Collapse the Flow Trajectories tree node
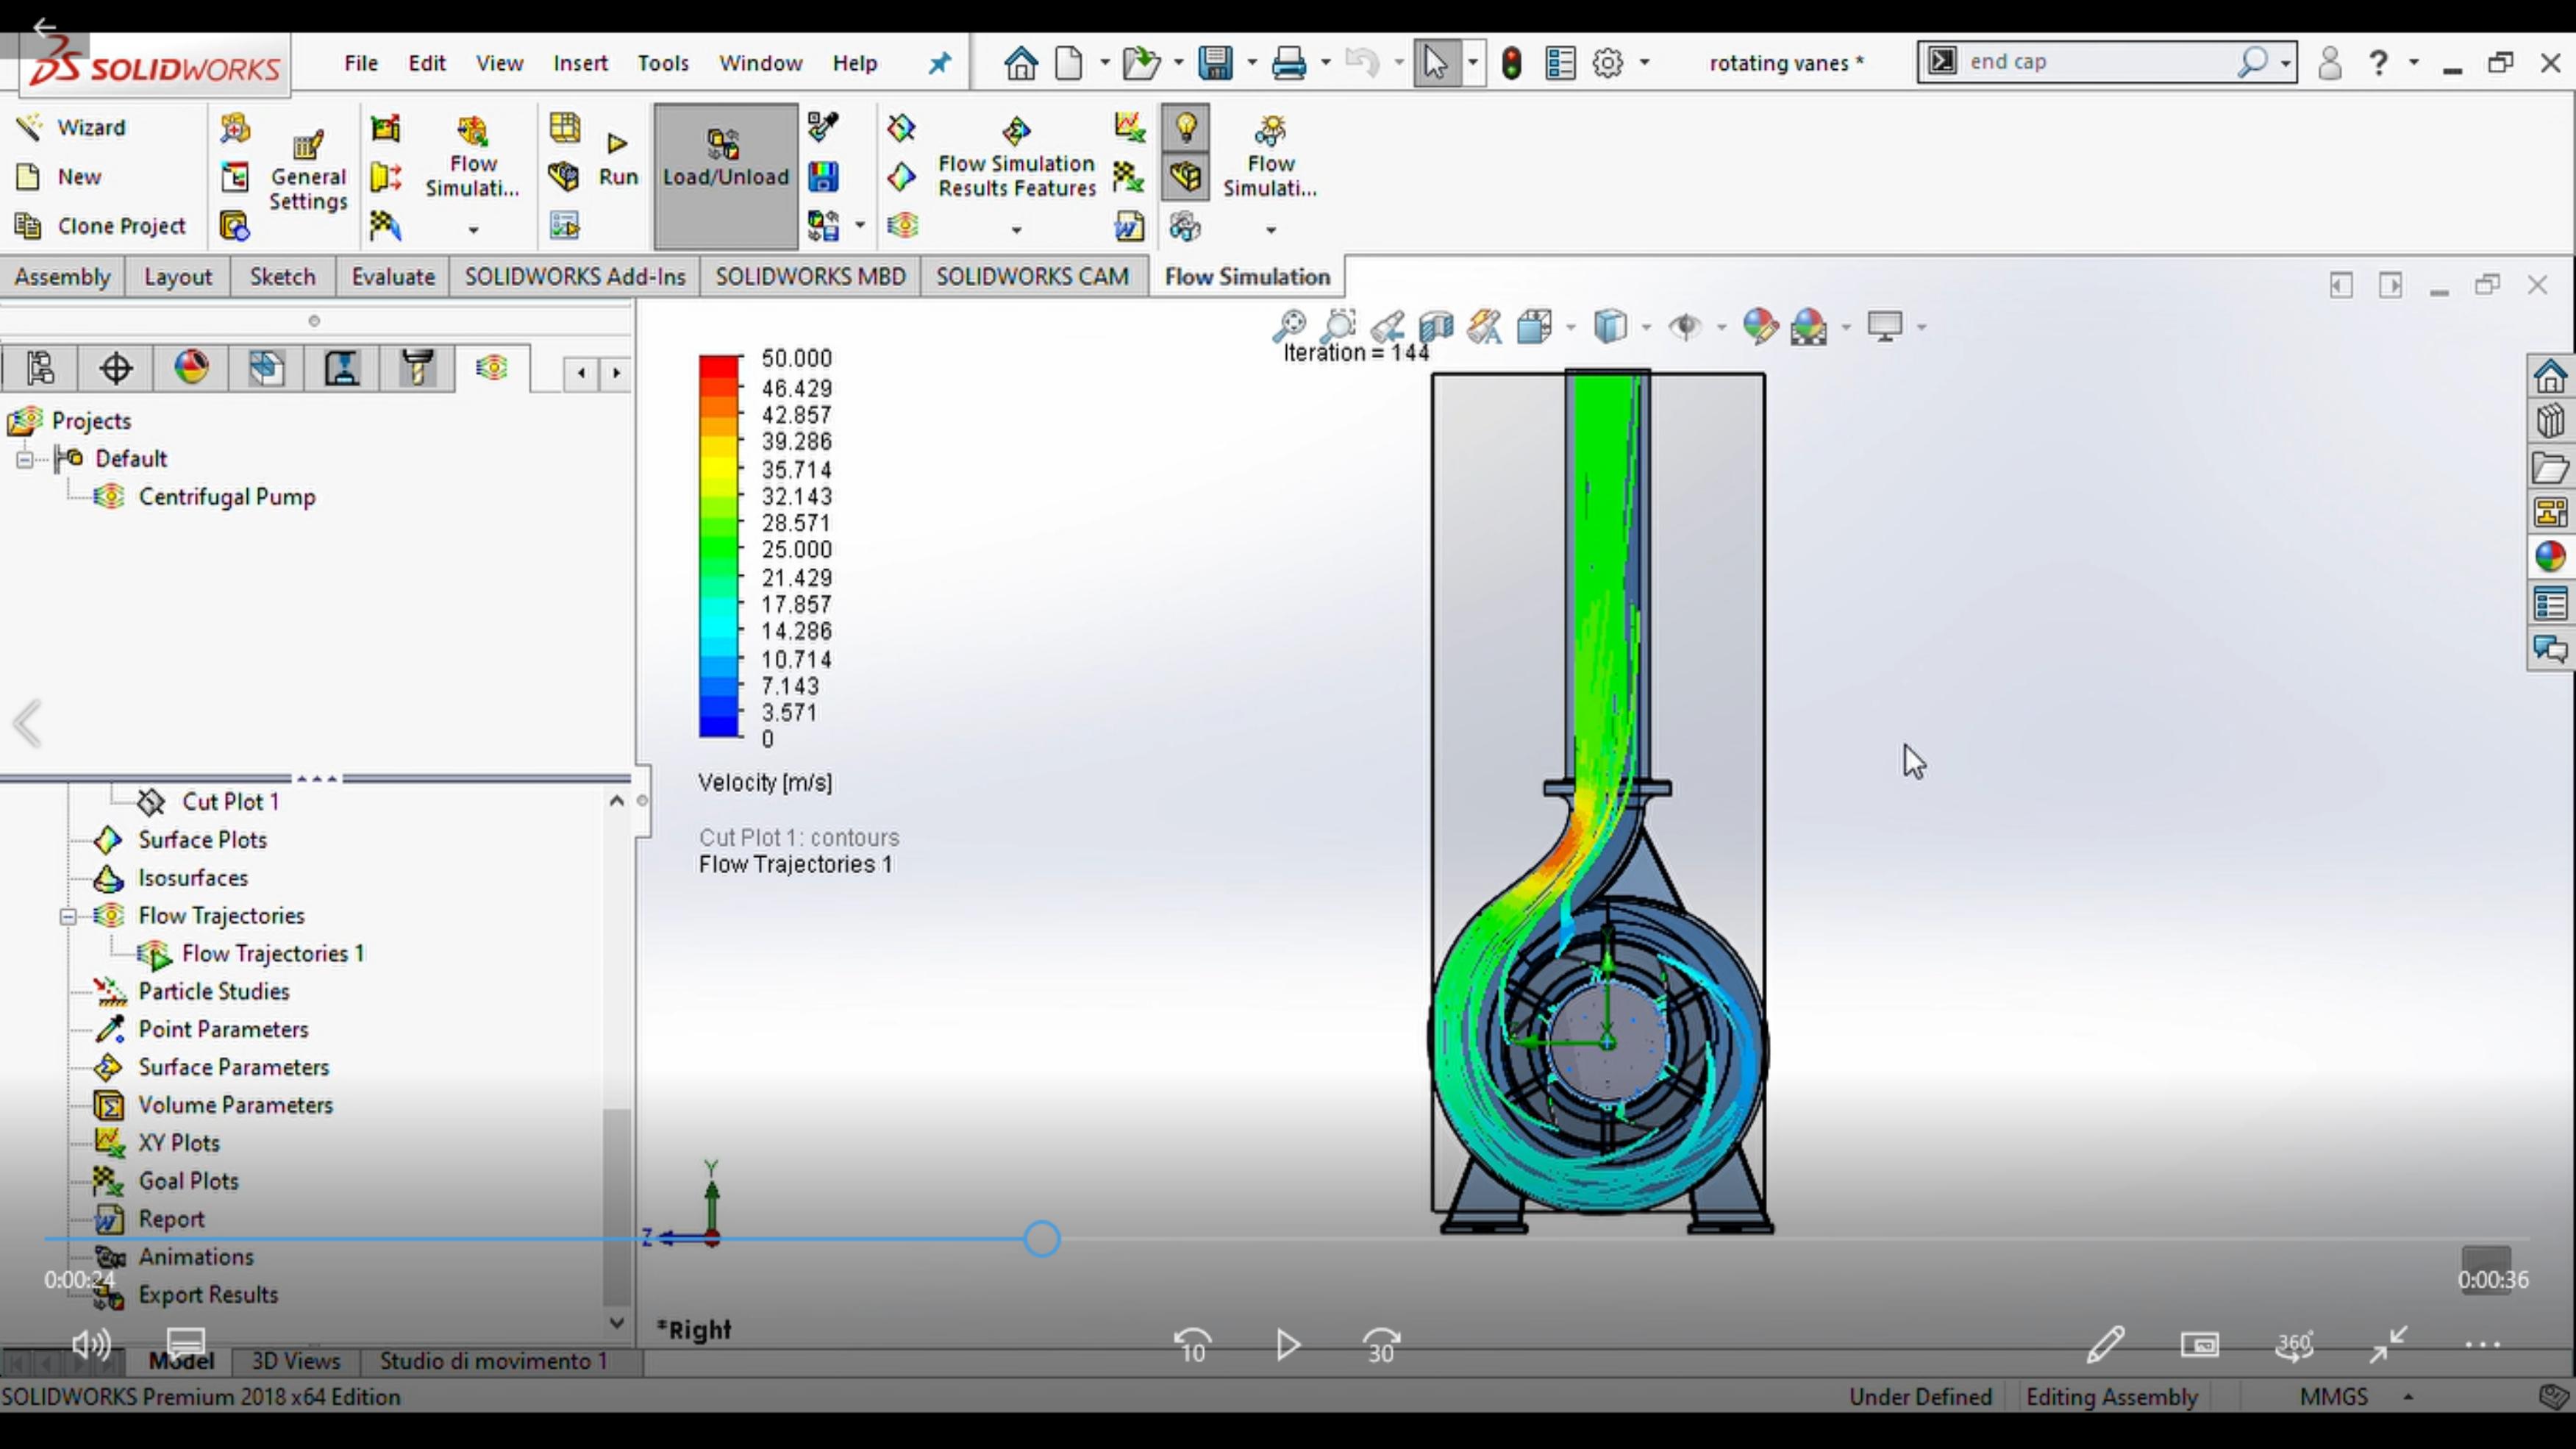2576x1449 pixels. [67, 916]
